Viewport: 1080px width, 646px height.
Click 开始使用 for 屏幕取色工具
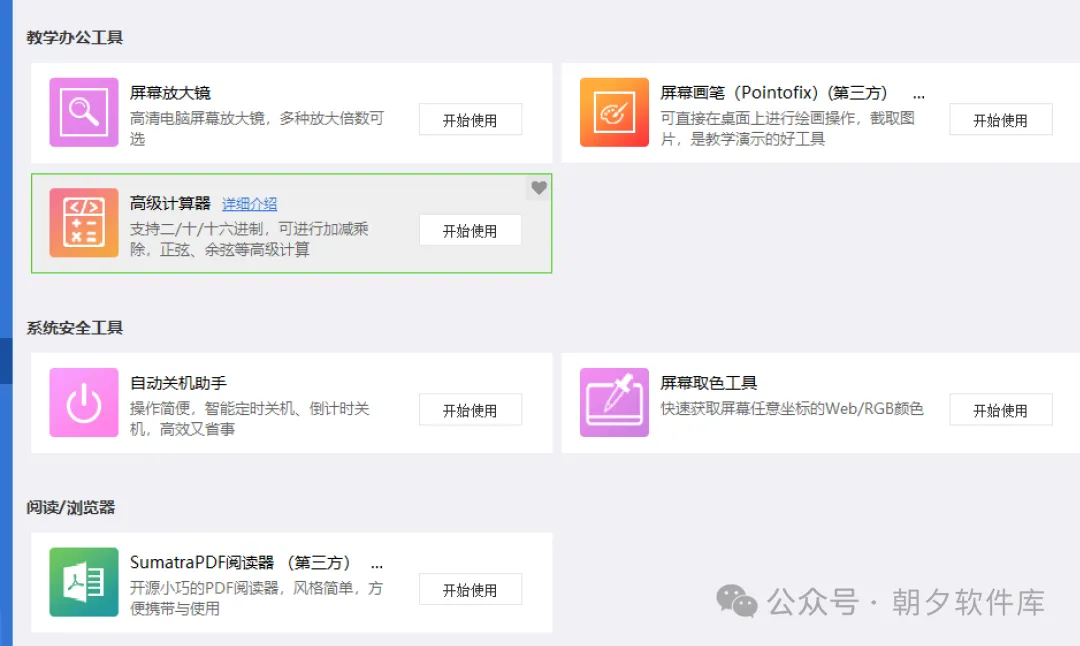click(1001, 409)
